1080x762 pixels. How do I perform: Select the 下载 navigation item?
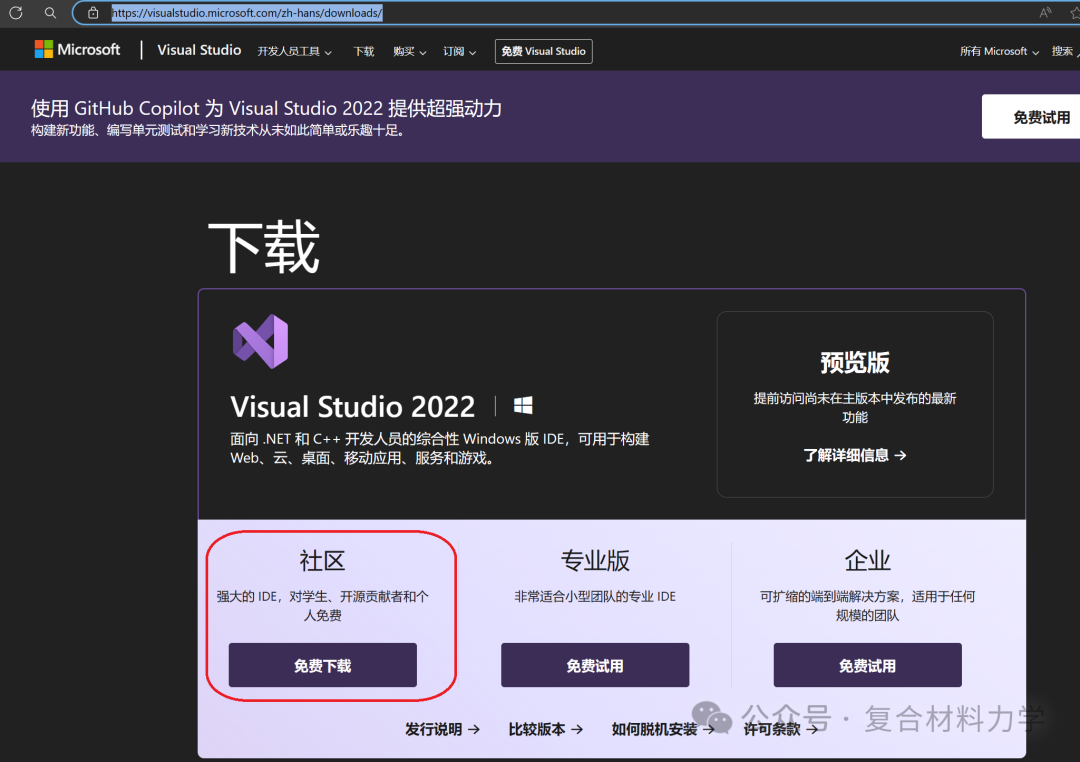363,51
